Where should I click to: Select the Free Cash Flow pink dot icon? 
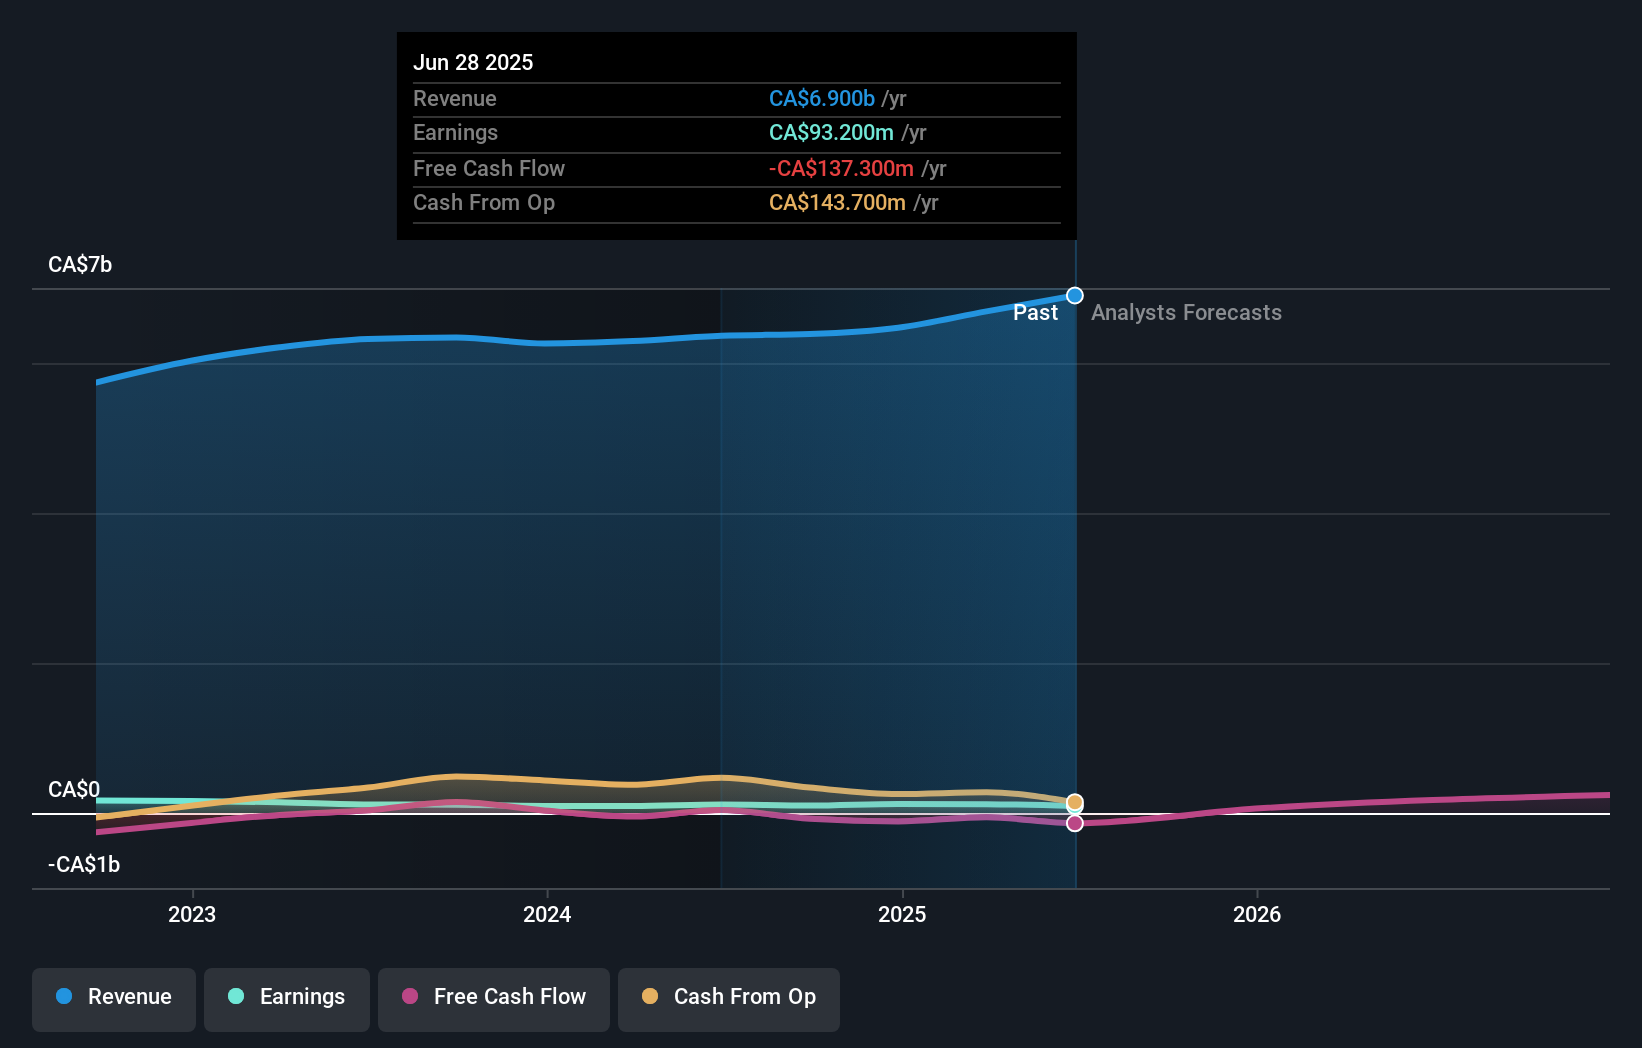click(x=410, y=997)
